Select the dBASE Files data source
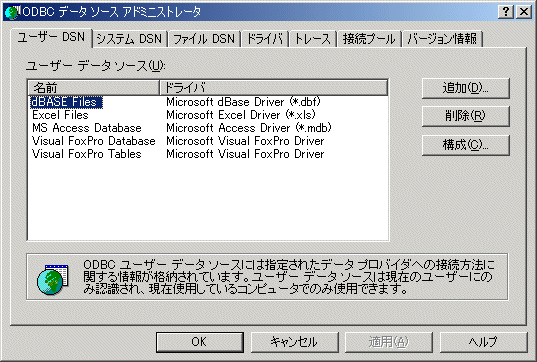537x362 pixels. pos(66,102)
